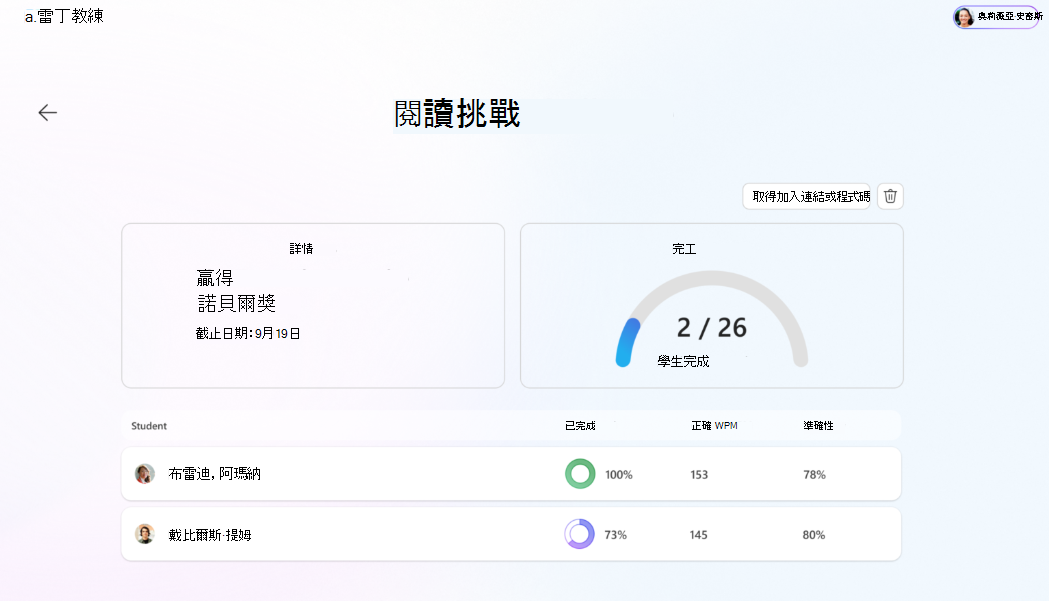1049x601 pixels.
Task: Sort by 已完成 column header
Action: [580, 426]
